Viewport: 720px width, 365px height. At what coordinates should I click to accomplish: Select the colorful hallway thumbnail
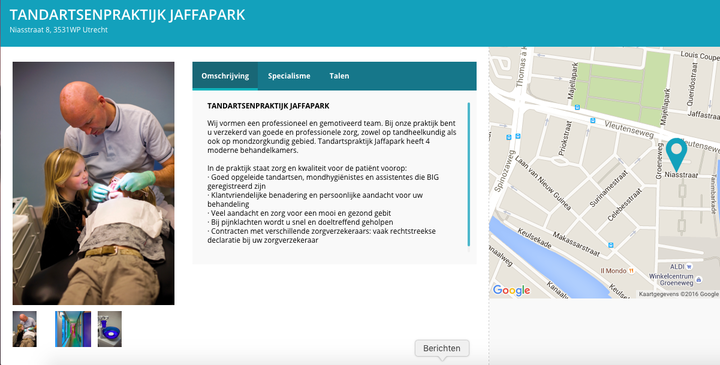(x=73, y=329)
